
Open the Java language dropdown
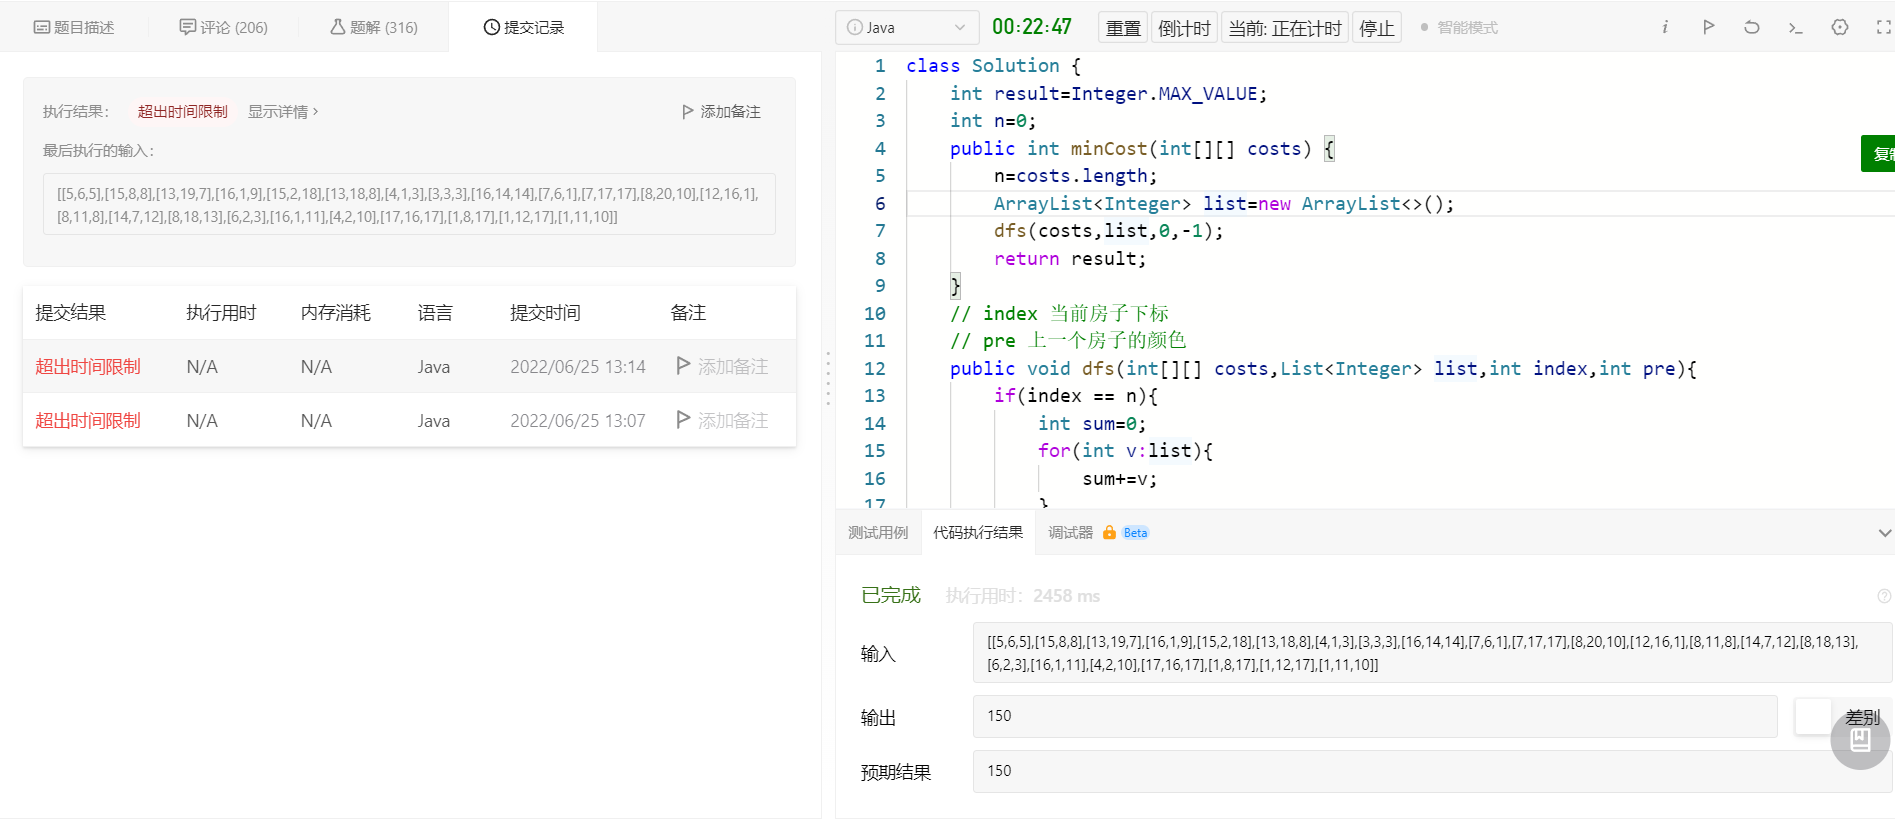pos(906,27)
